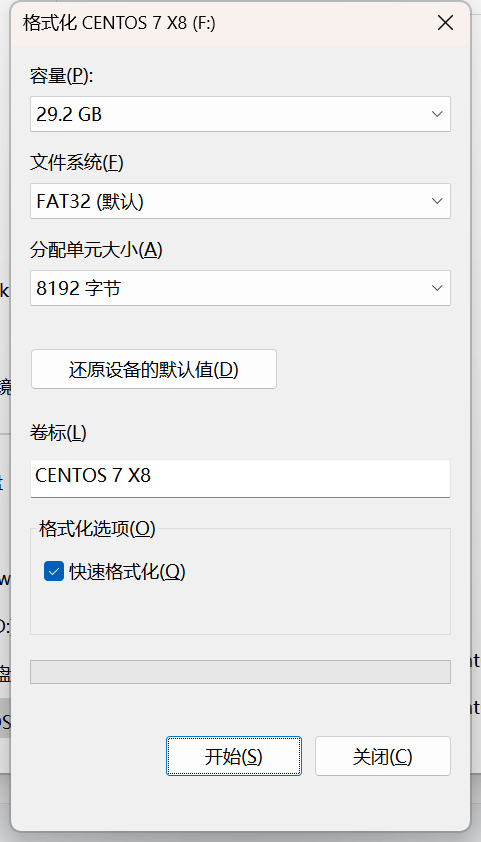
Task: Click the 文件系统(F) label
Action: click(x=77, y=163)
